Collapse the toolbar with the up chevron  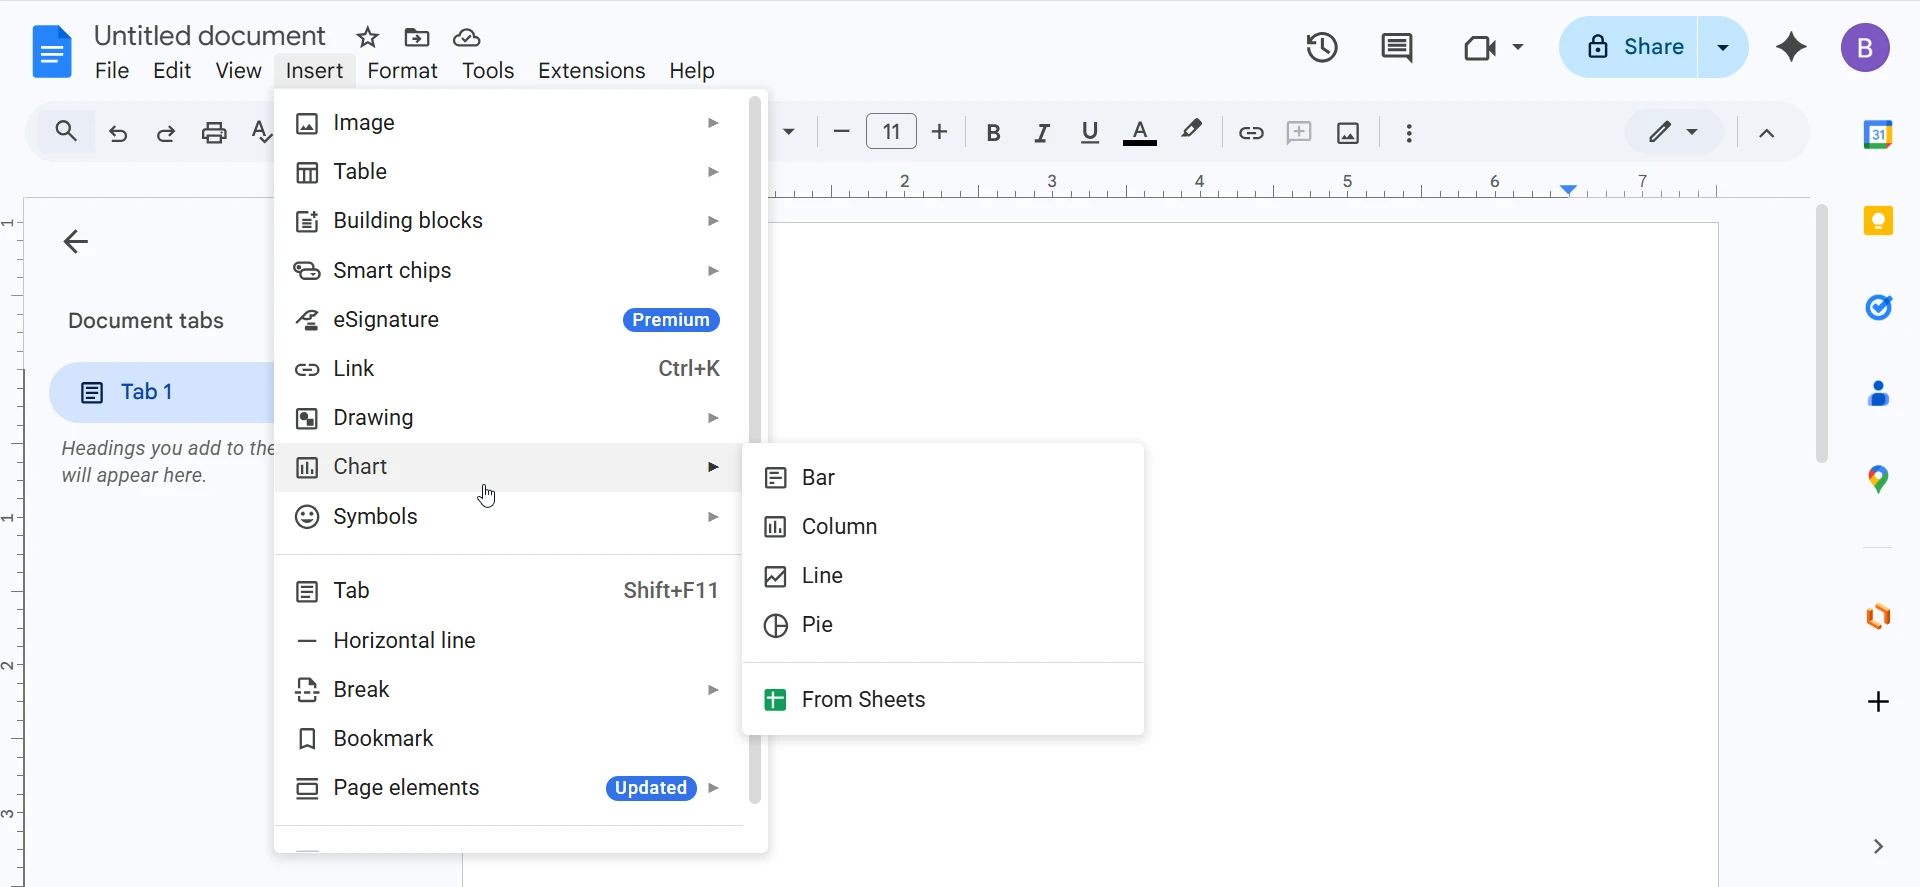click(1767, 133)
